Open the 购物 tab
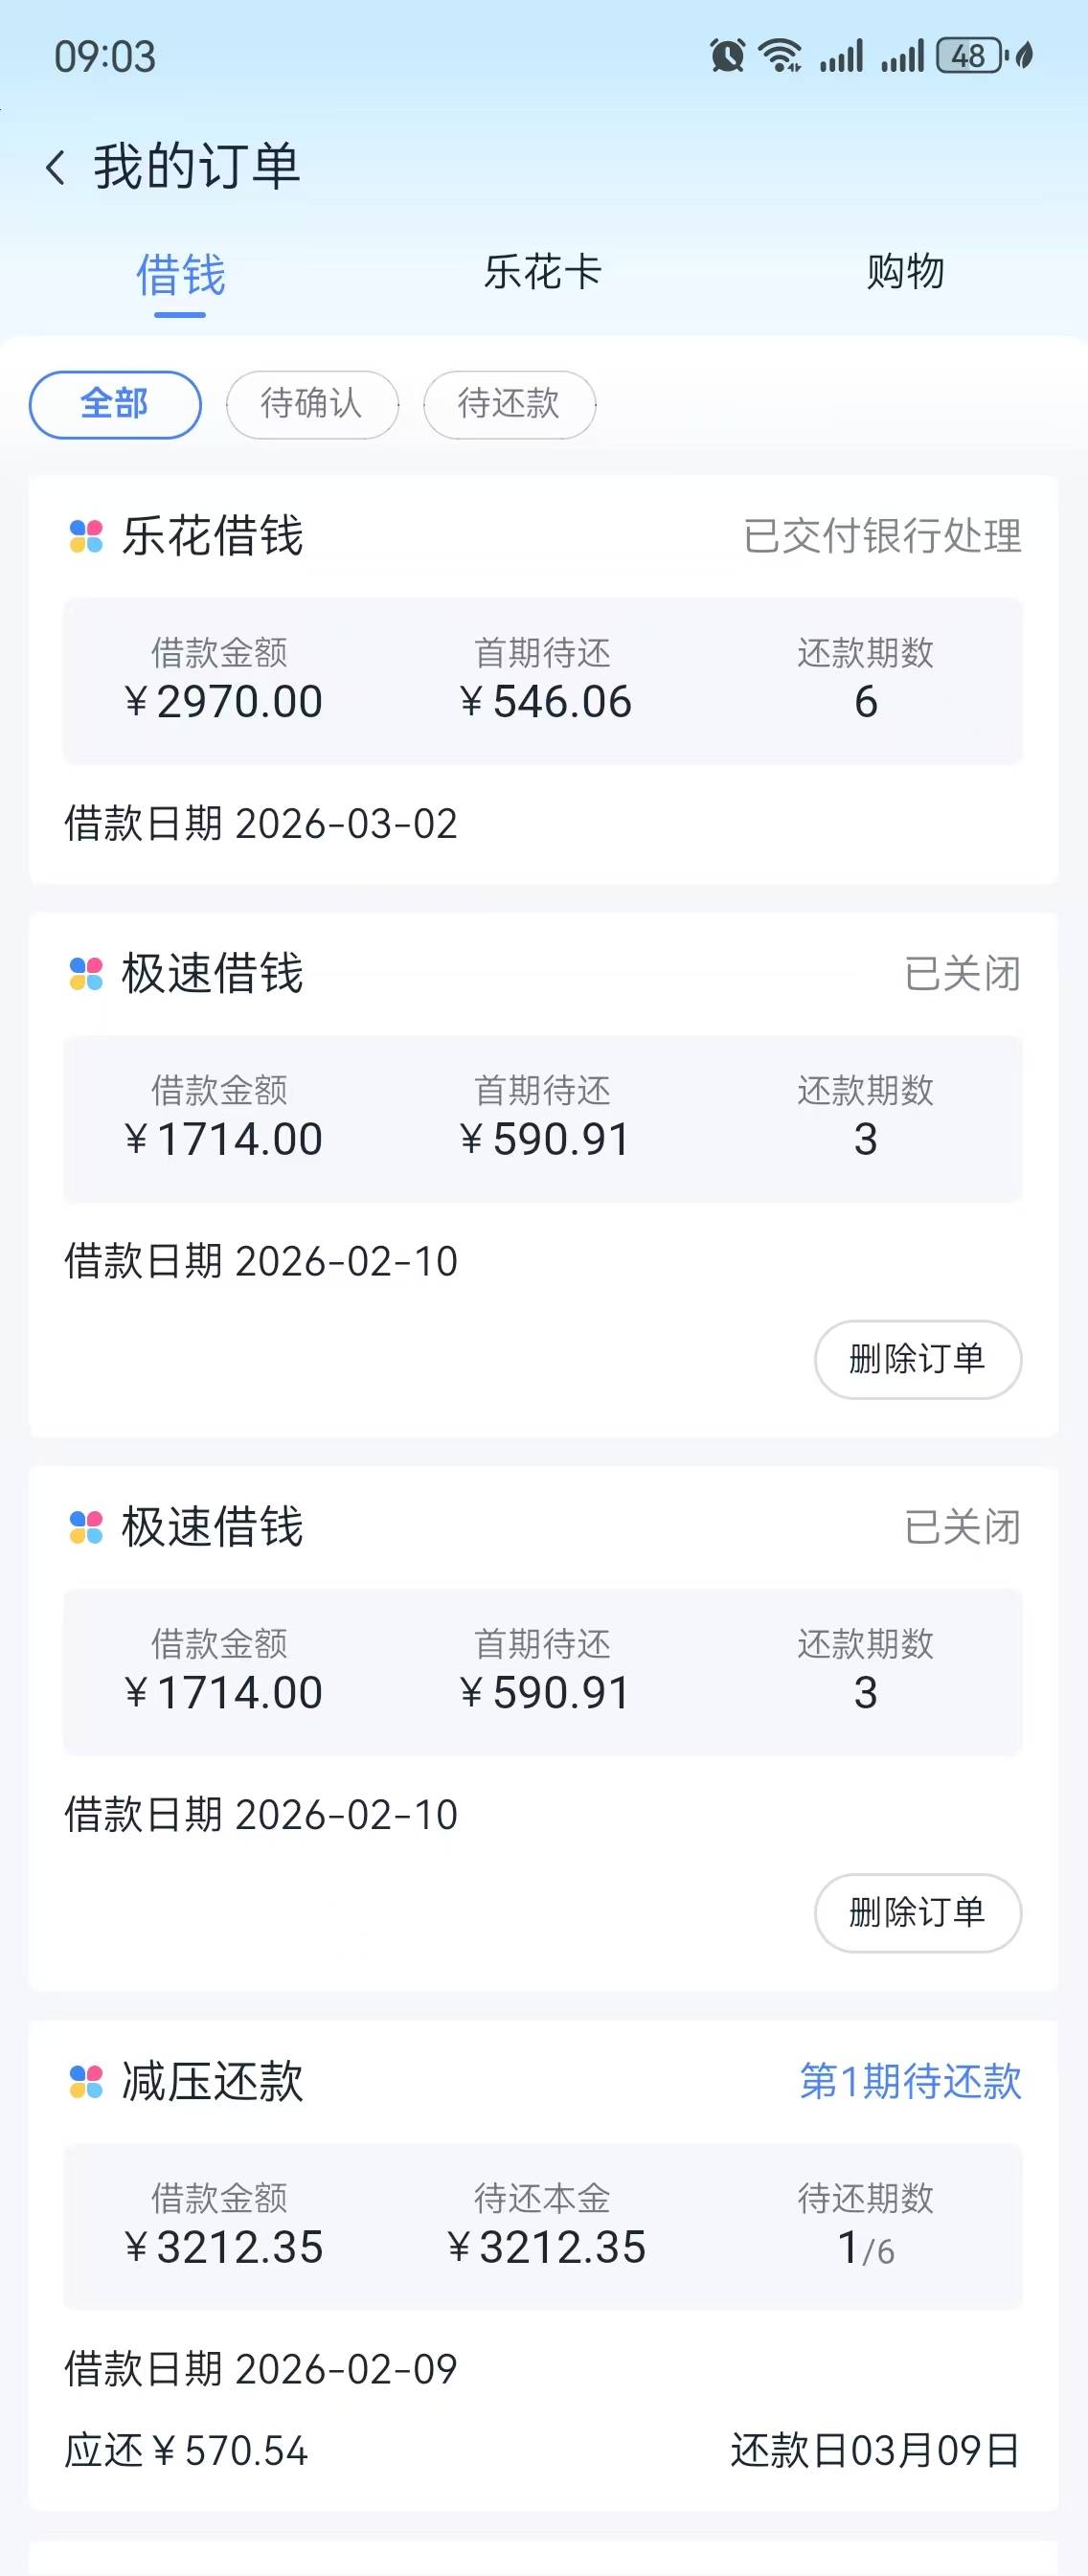Viewport: 1088px width, 2576px height. tap(905, 272)
